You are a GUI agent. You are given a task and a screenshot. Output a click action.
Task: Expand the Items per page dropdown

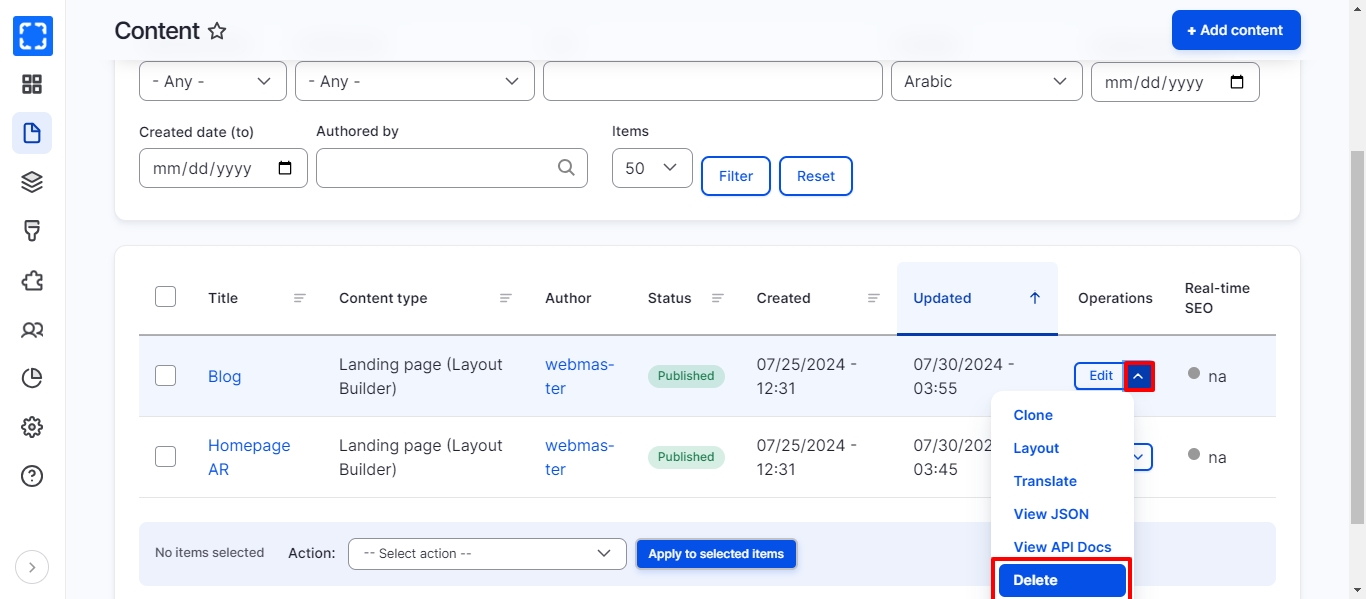click(652, 168)
